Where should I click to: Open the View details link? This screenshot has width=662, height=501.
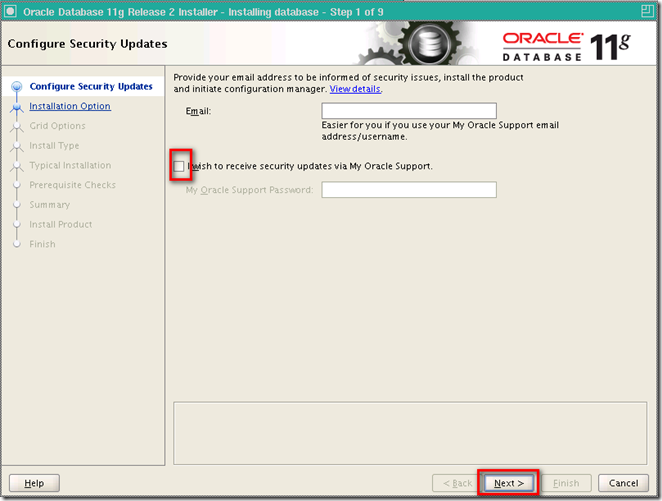pyautogui.click(x=355, y=89)
